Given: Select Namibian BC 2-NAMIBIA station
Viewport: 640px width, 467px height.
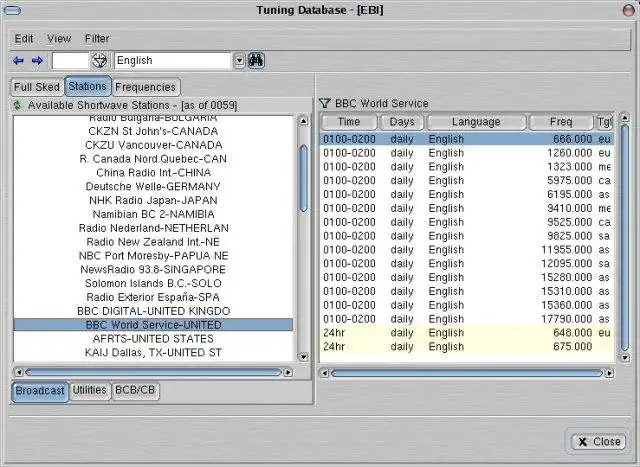Looking at the screenshot, I should 153,215.
